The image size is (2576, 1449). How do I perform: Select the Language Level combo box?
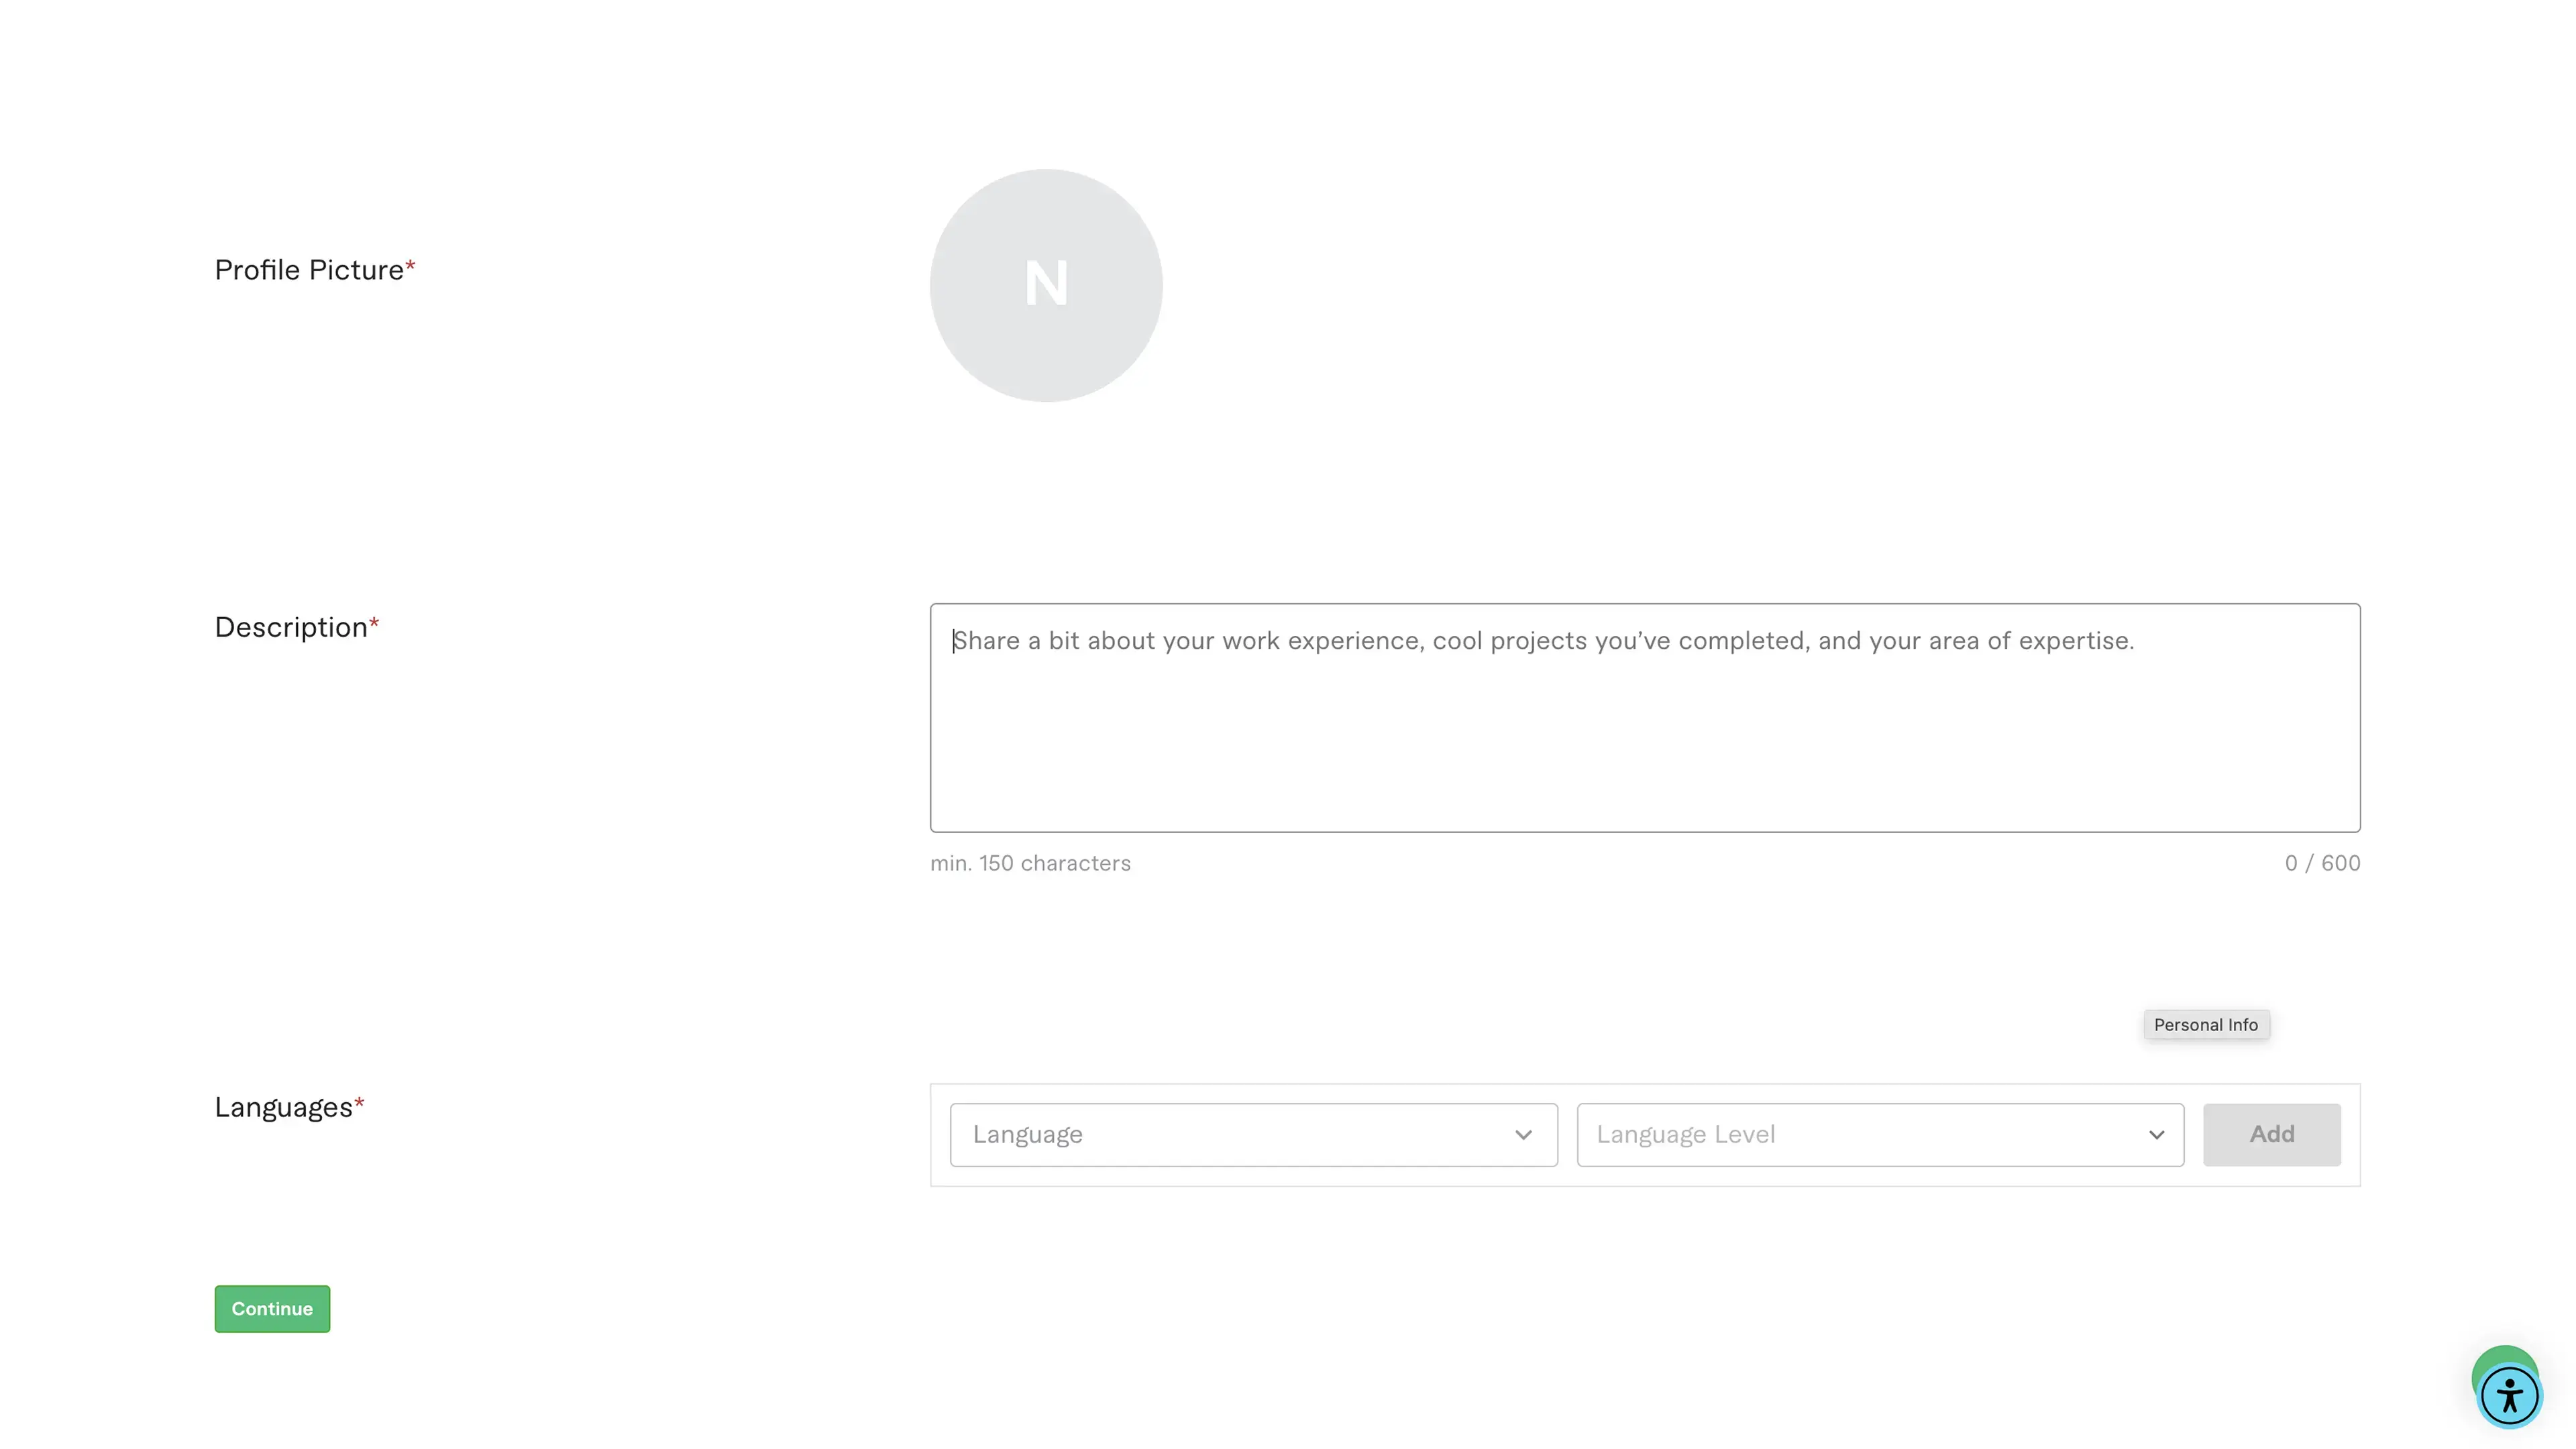(1860, 1135)
